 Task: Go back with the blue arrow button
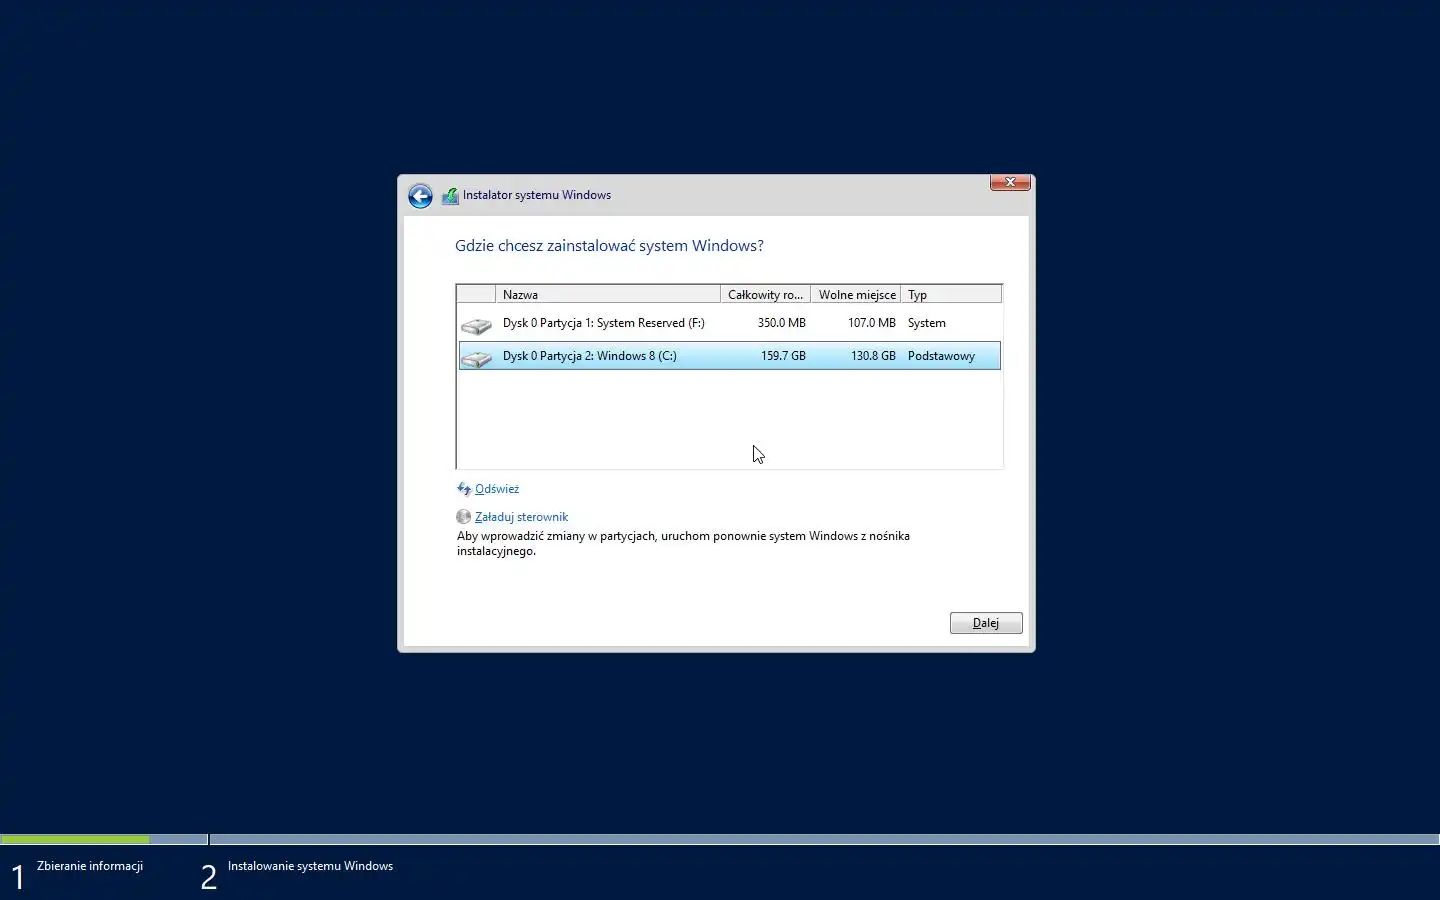coord(420,196)
